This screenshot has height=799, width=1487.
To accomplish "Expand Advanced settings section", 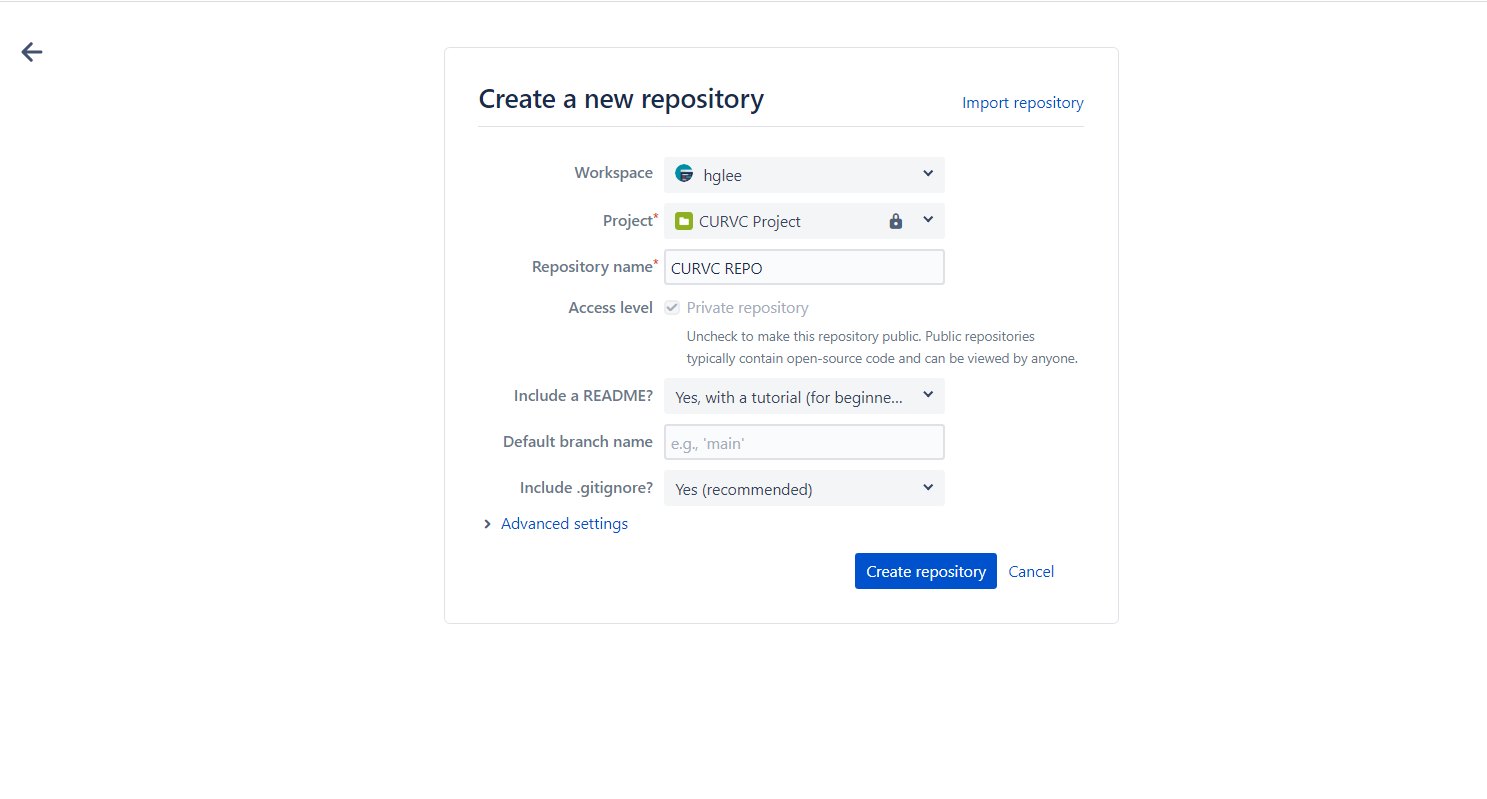I will click(x=564, y=524).
